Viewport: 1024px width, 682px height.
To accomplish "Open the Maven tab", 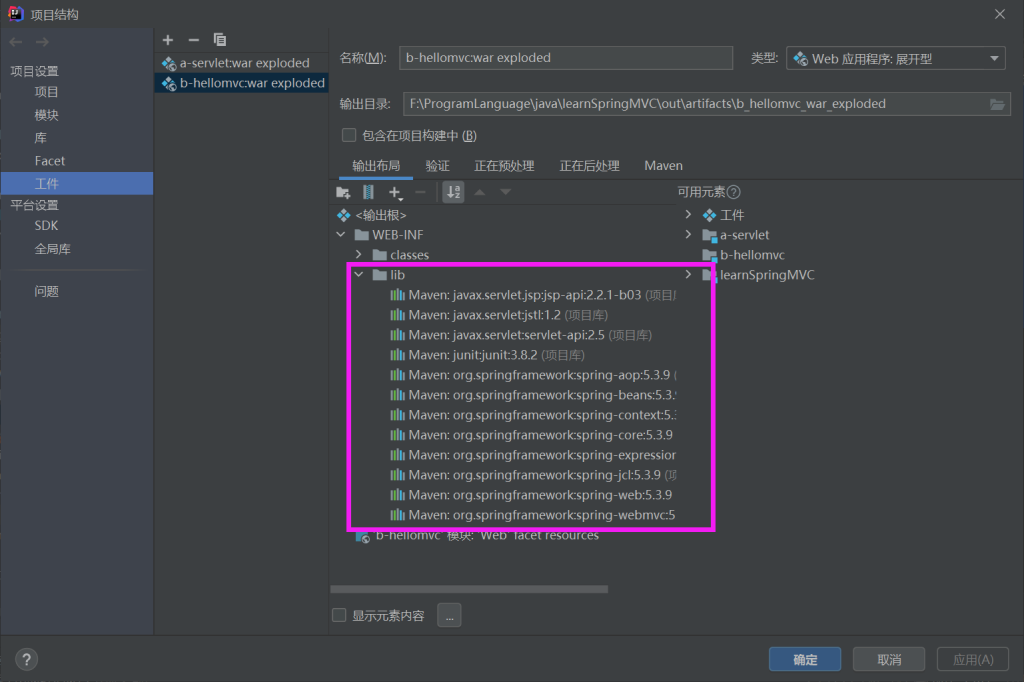I will [x=663, y=166].
